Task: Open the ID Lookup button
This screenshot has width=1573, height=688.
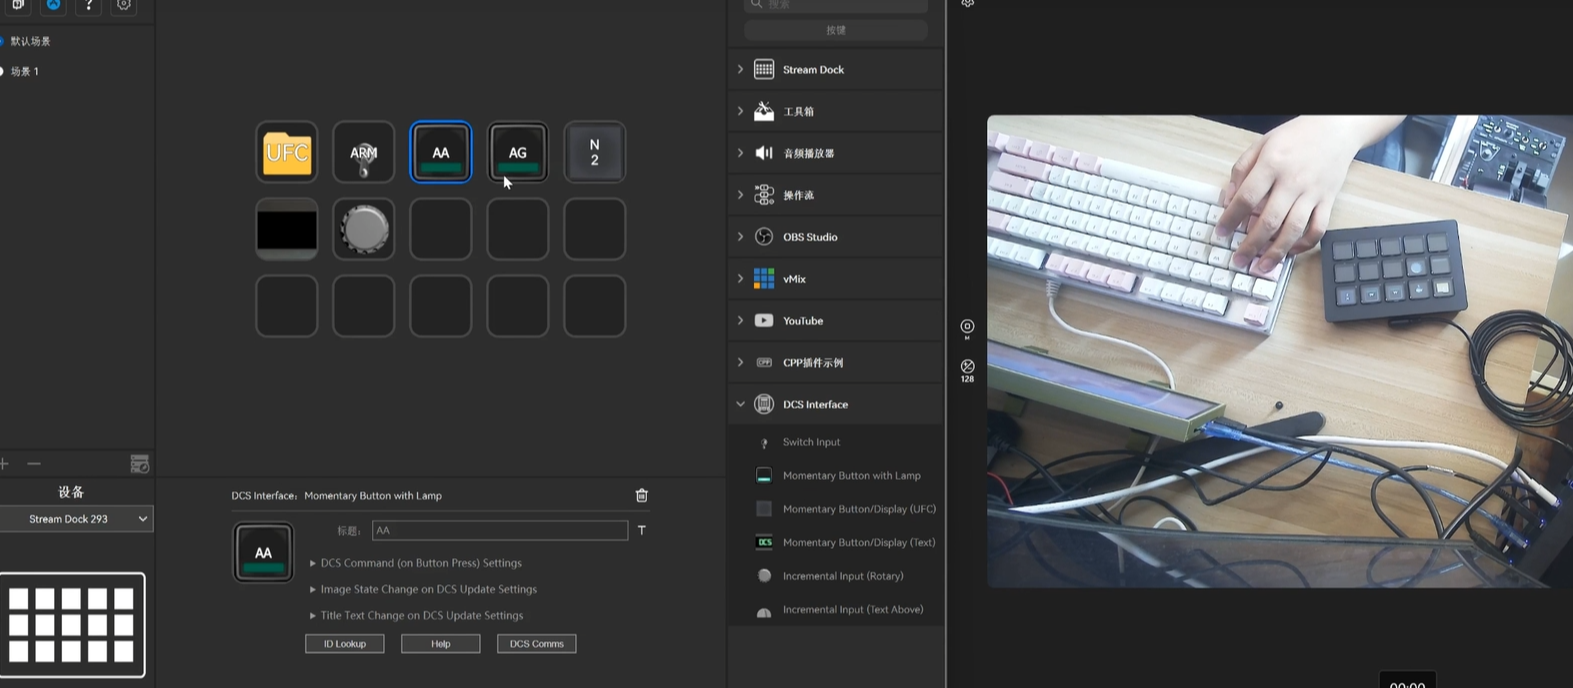Action: coord(345,644)
